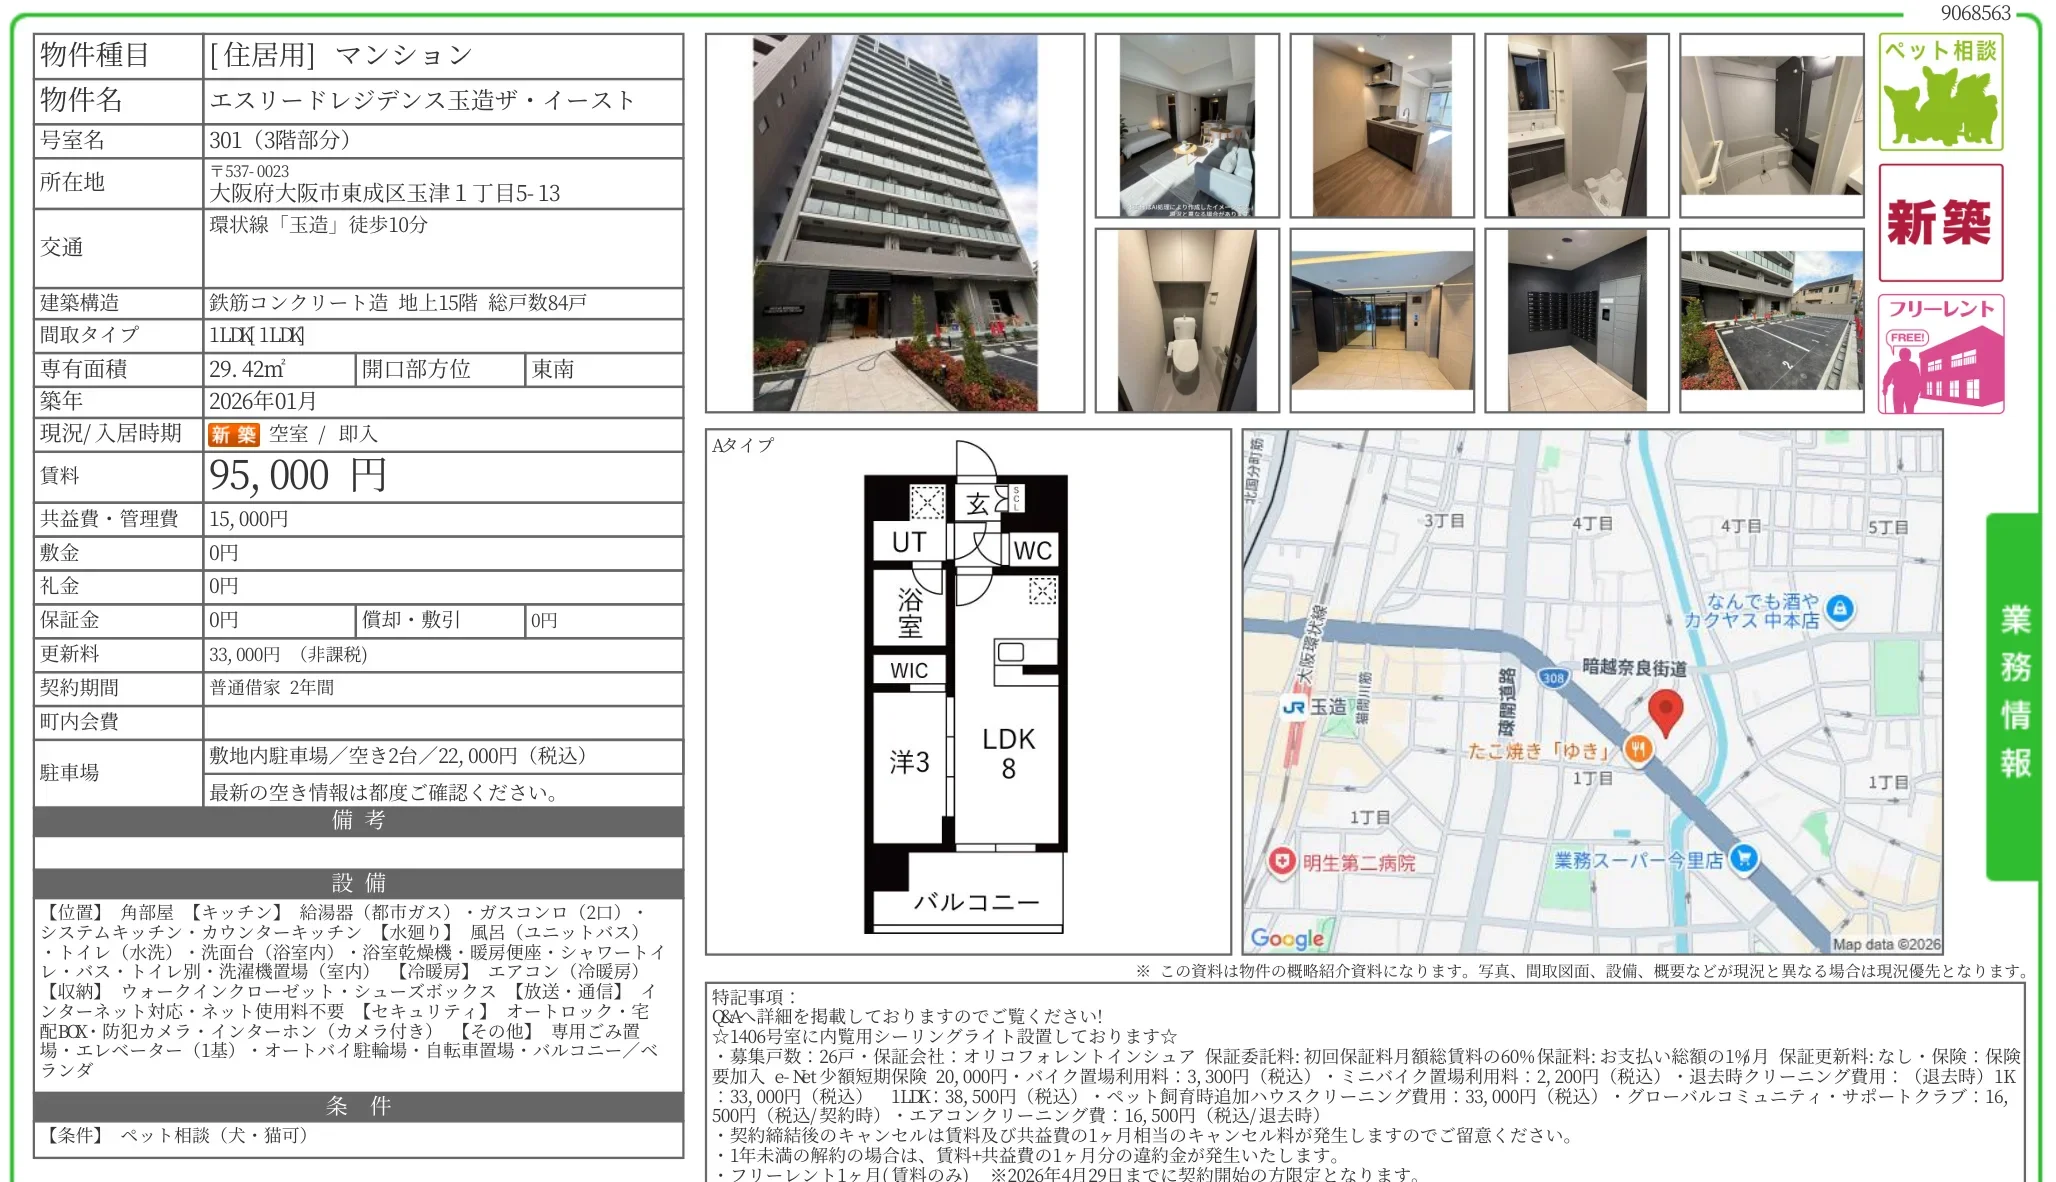2056x1182 pixels.
Task: Open the building exterior main photo
Action: click(894, 223)
